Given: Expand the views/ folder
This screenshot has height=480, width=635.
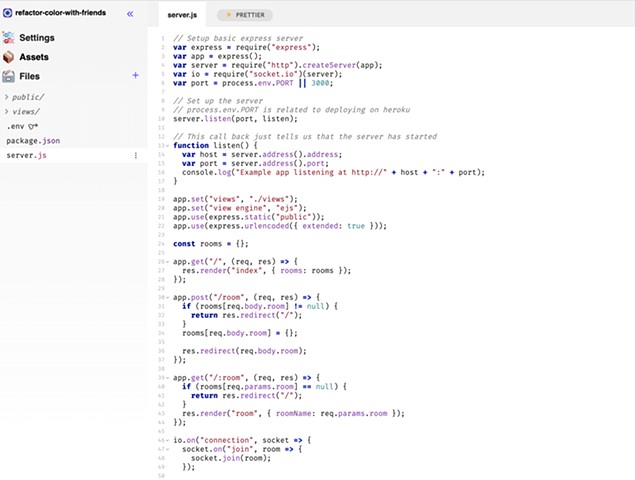Looking at the screenshot, I should point(22,112).
